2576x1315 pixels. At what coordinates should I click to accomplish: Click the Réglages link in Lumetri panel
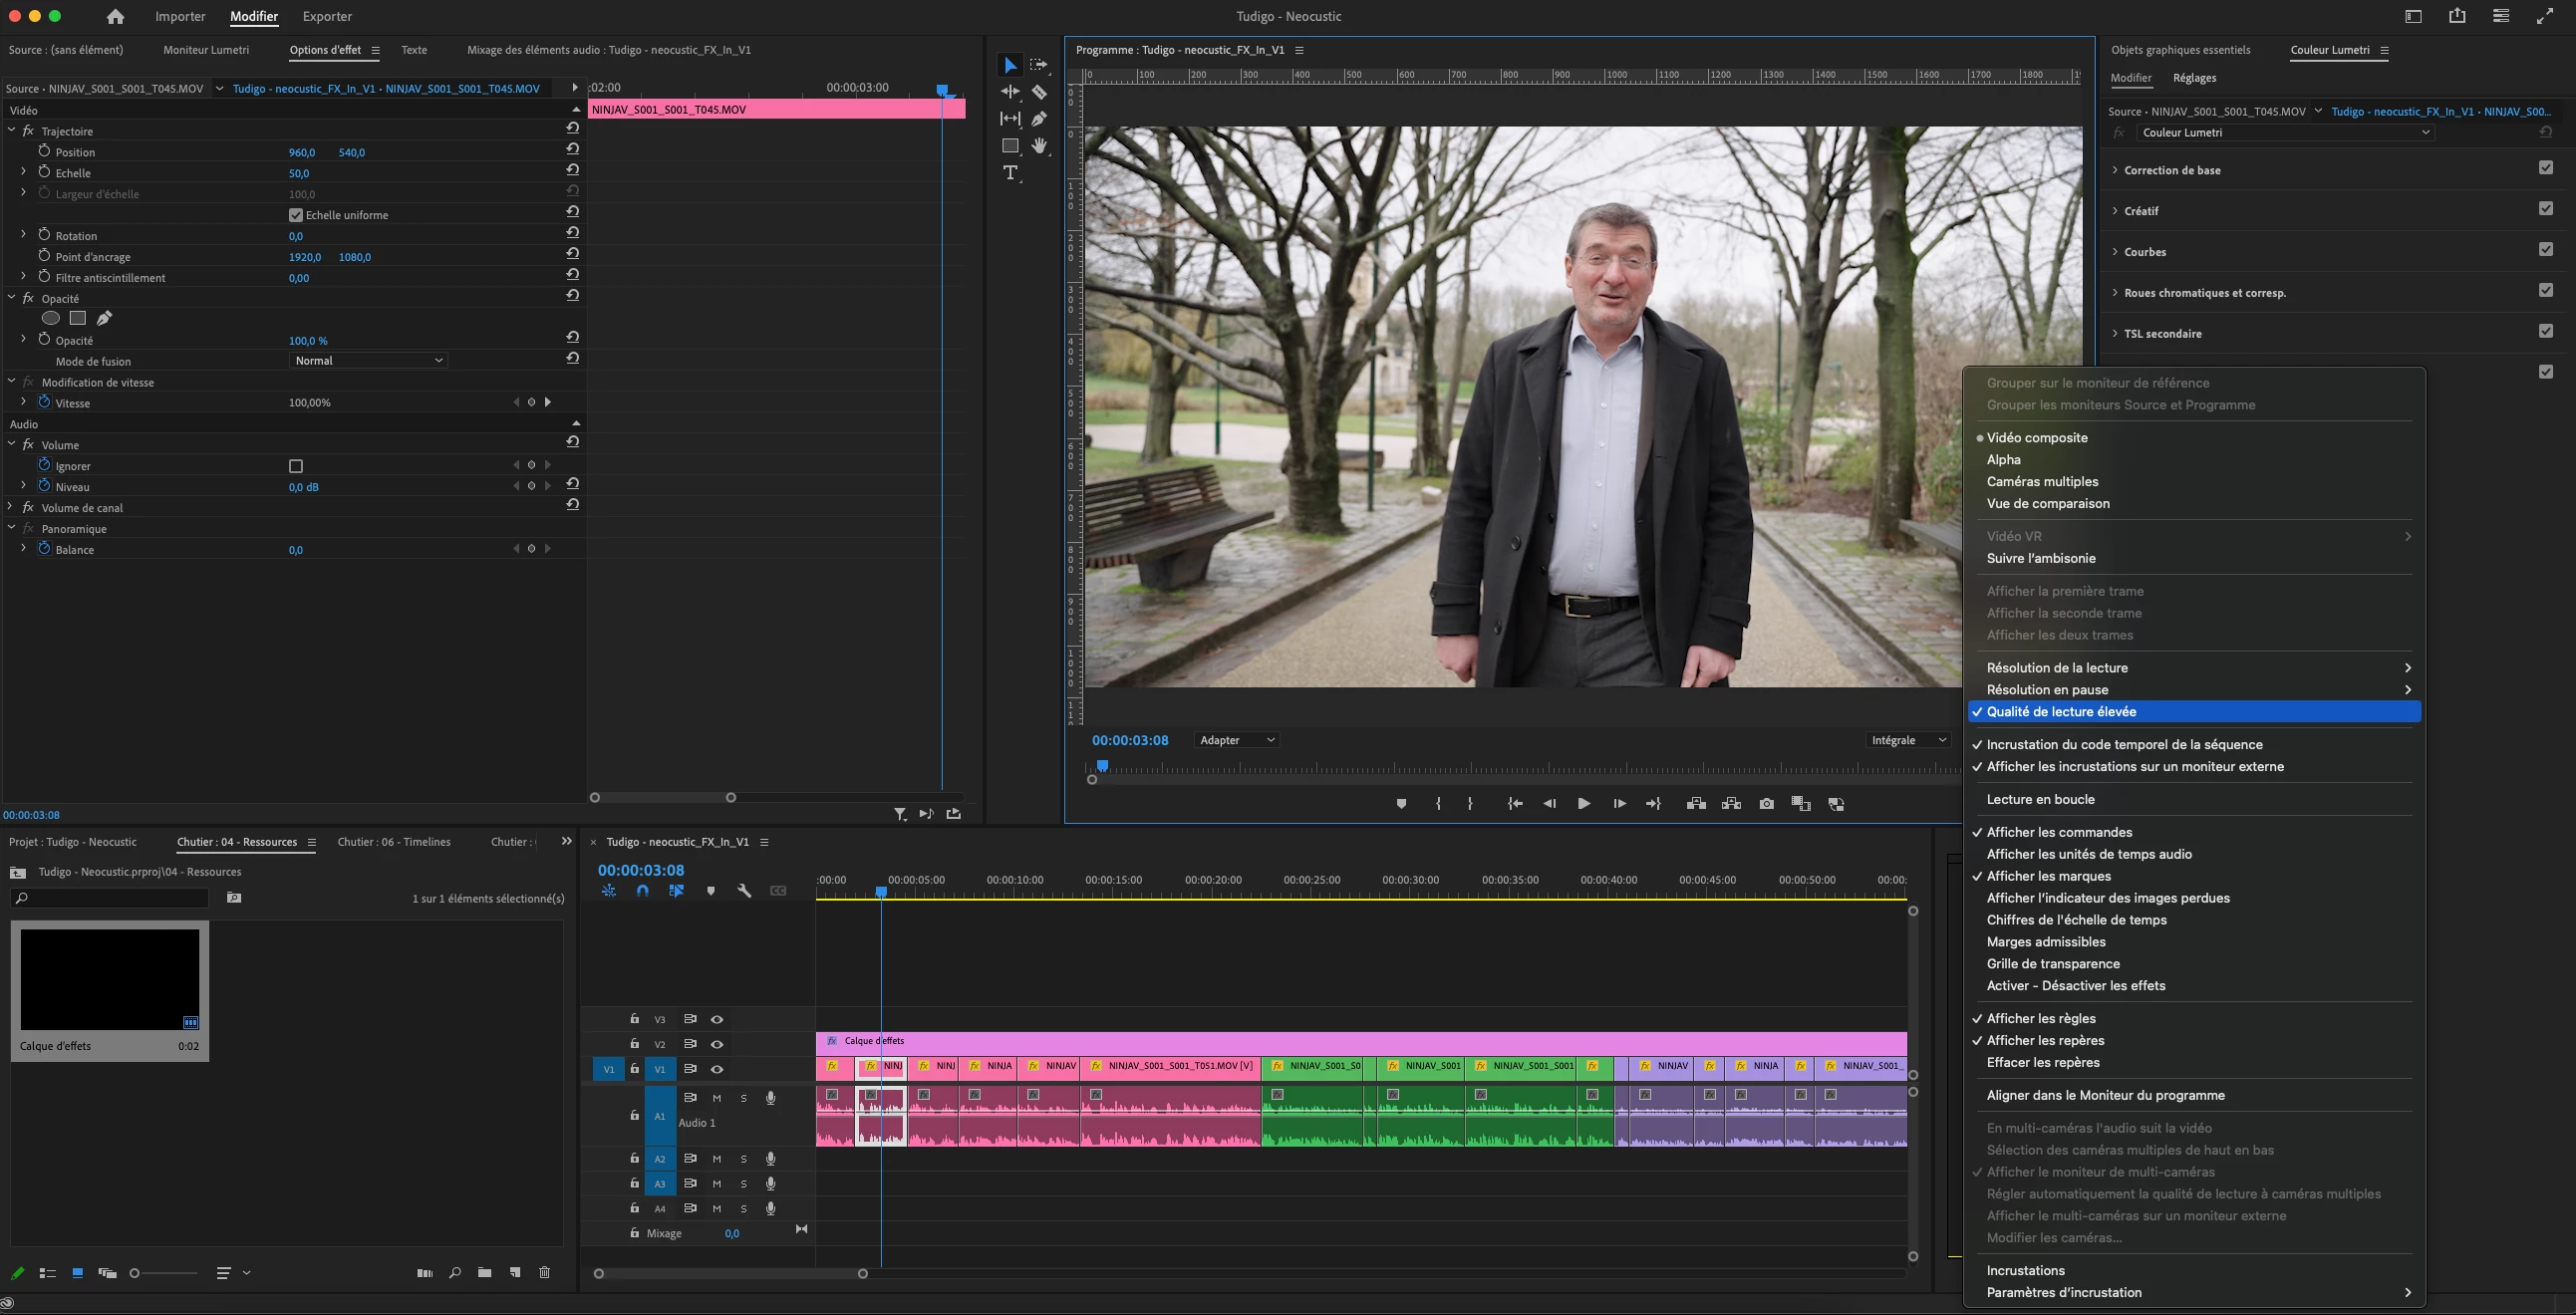2194,78
